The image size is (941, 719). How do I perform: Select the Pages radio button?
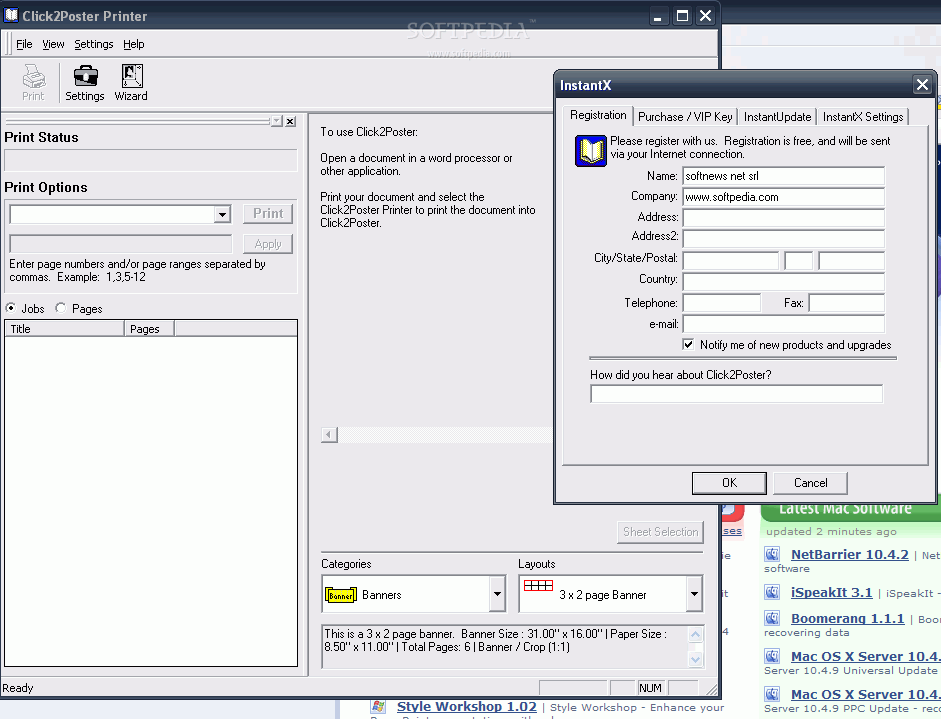click(x=61, y=308)
